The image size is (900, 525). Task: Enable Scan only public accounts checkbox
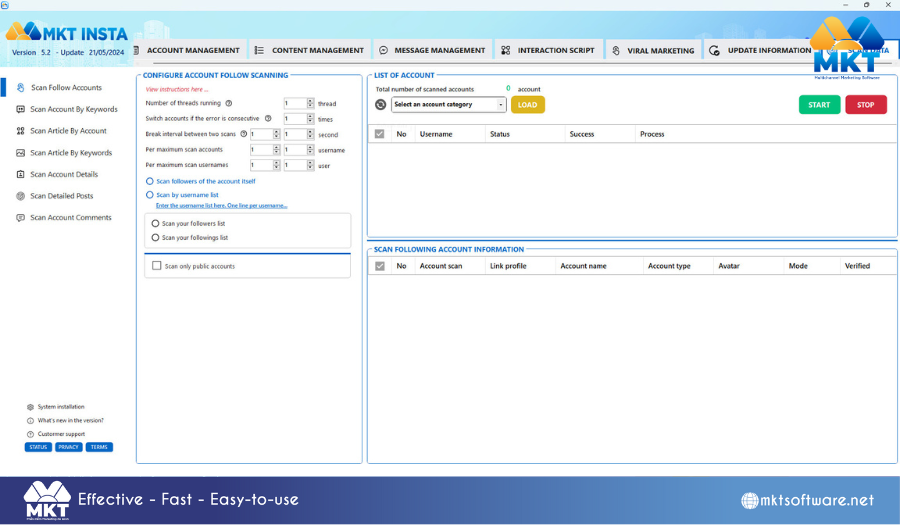tap(157, 266)
